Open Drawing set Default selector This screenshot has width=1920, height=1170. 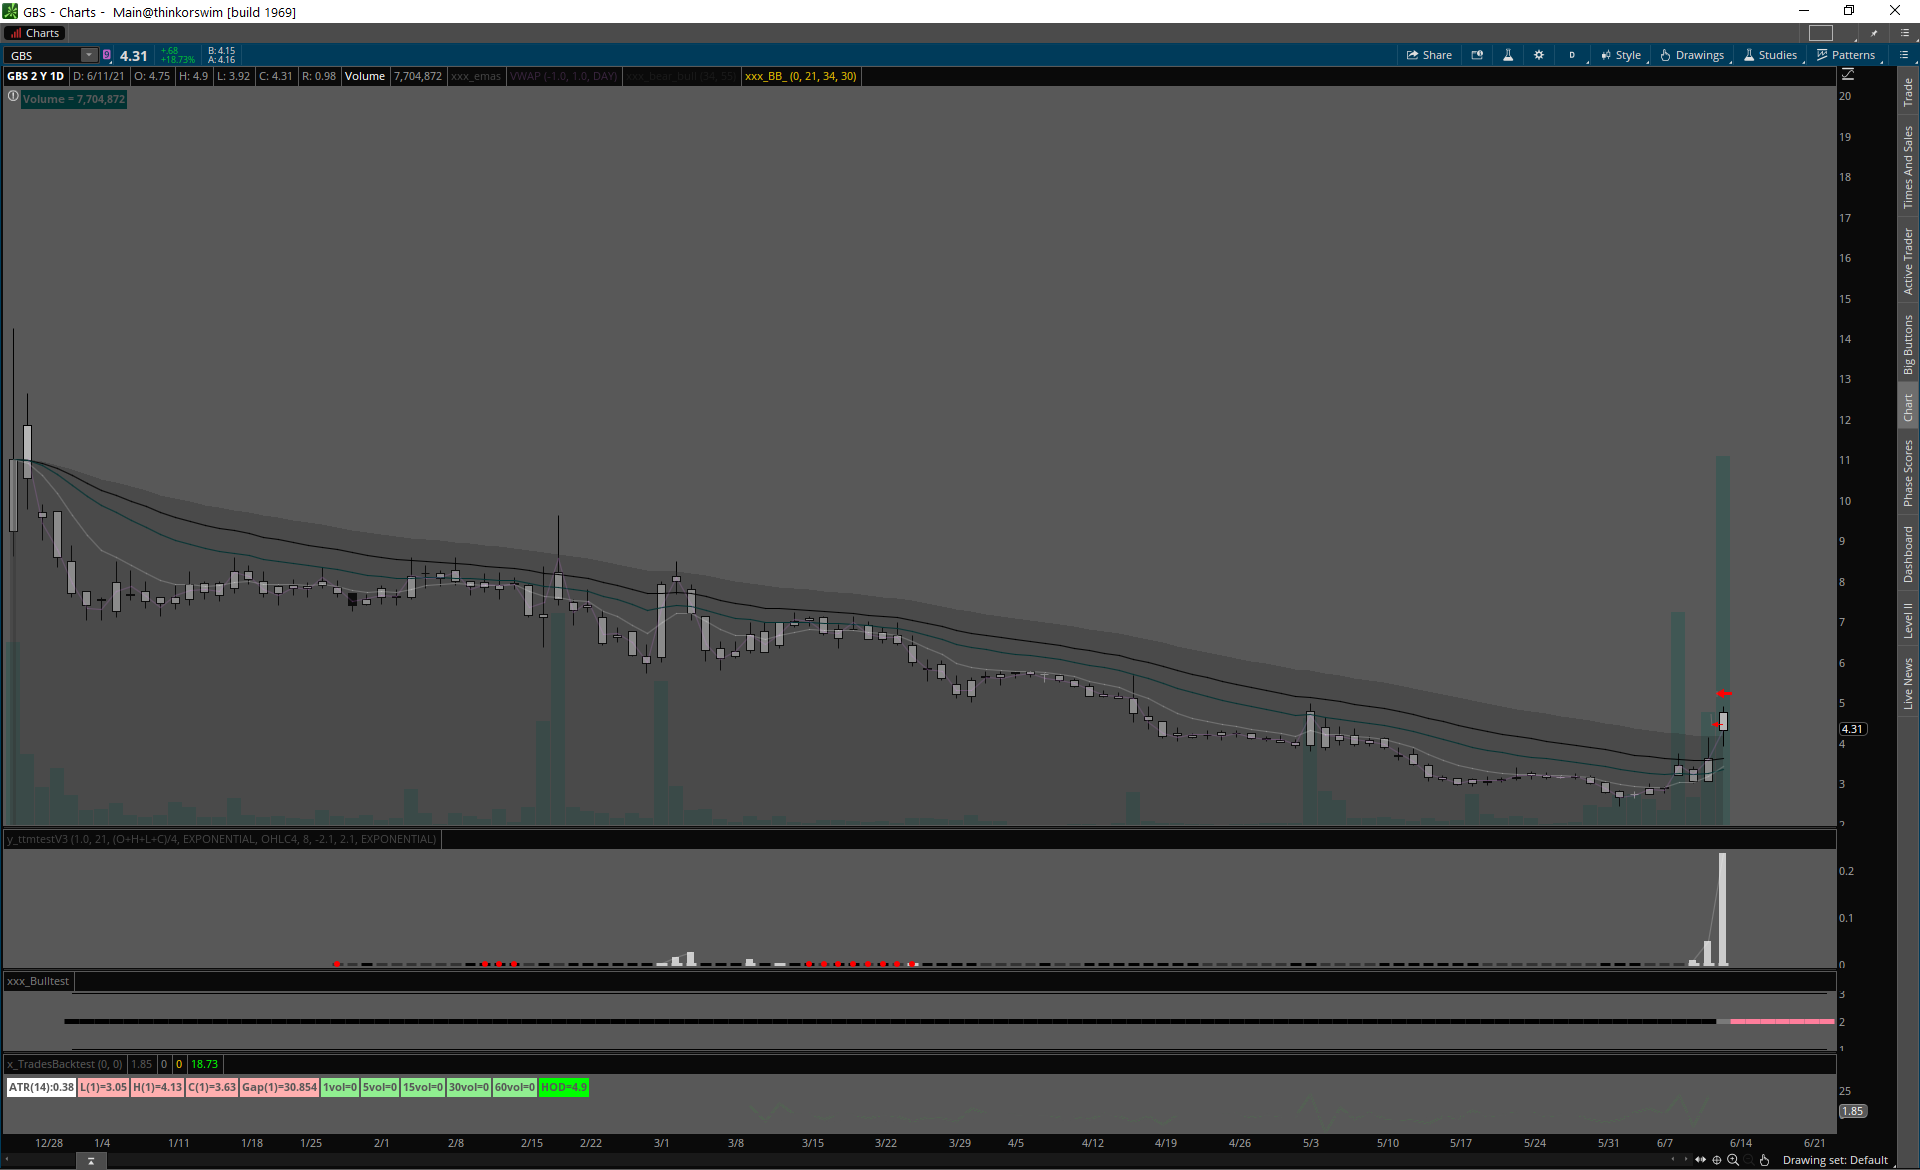(1834, 1160)
